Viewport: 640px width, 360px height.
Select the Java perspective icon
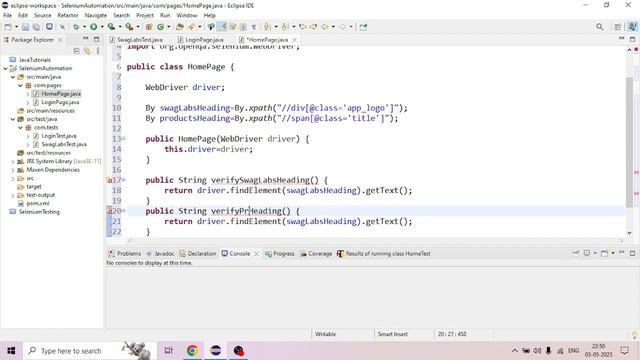point(632,27)
